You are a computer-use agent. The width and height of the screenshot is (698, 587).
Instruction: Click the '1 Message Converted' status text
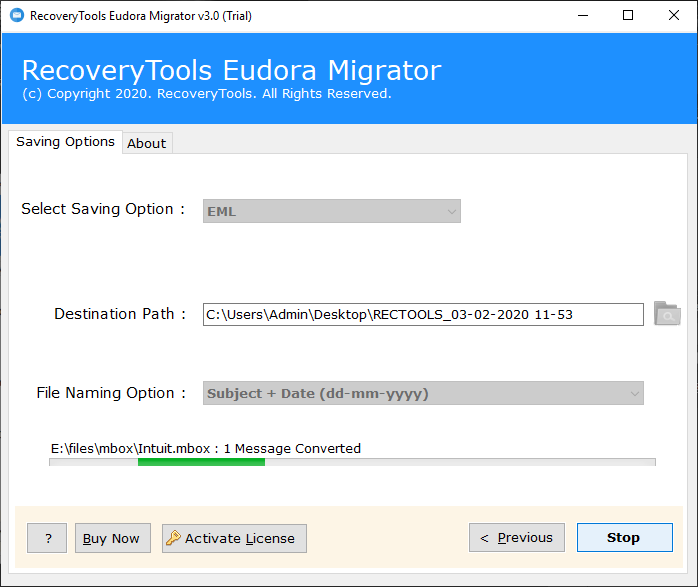coord(292,449)
